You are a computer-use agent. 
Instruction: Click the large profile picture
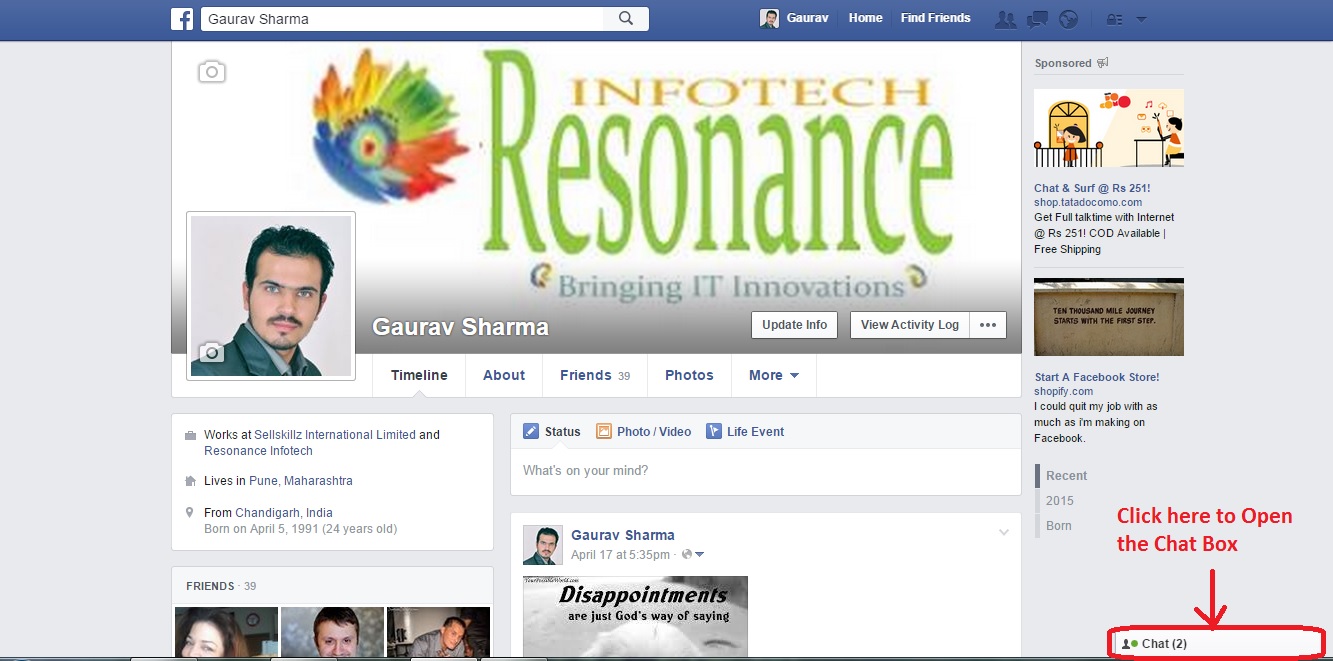(271, 296)
